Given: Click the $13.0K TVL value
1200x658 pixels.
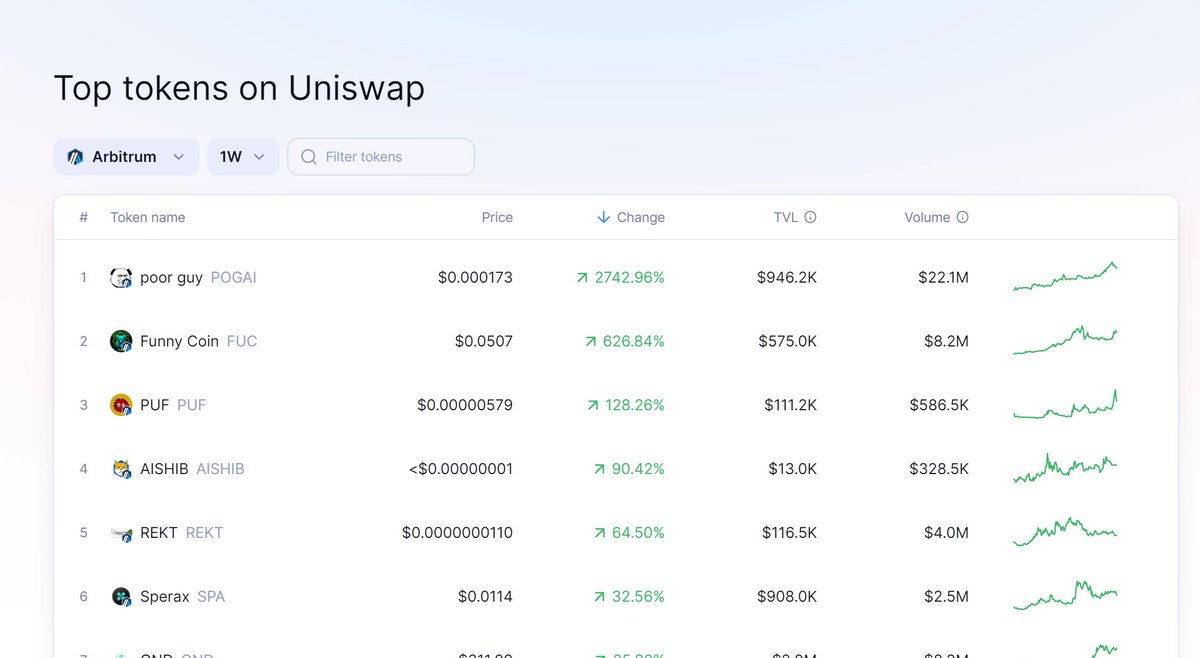Looking at the screenshot, I should click(x=793, y=469).
